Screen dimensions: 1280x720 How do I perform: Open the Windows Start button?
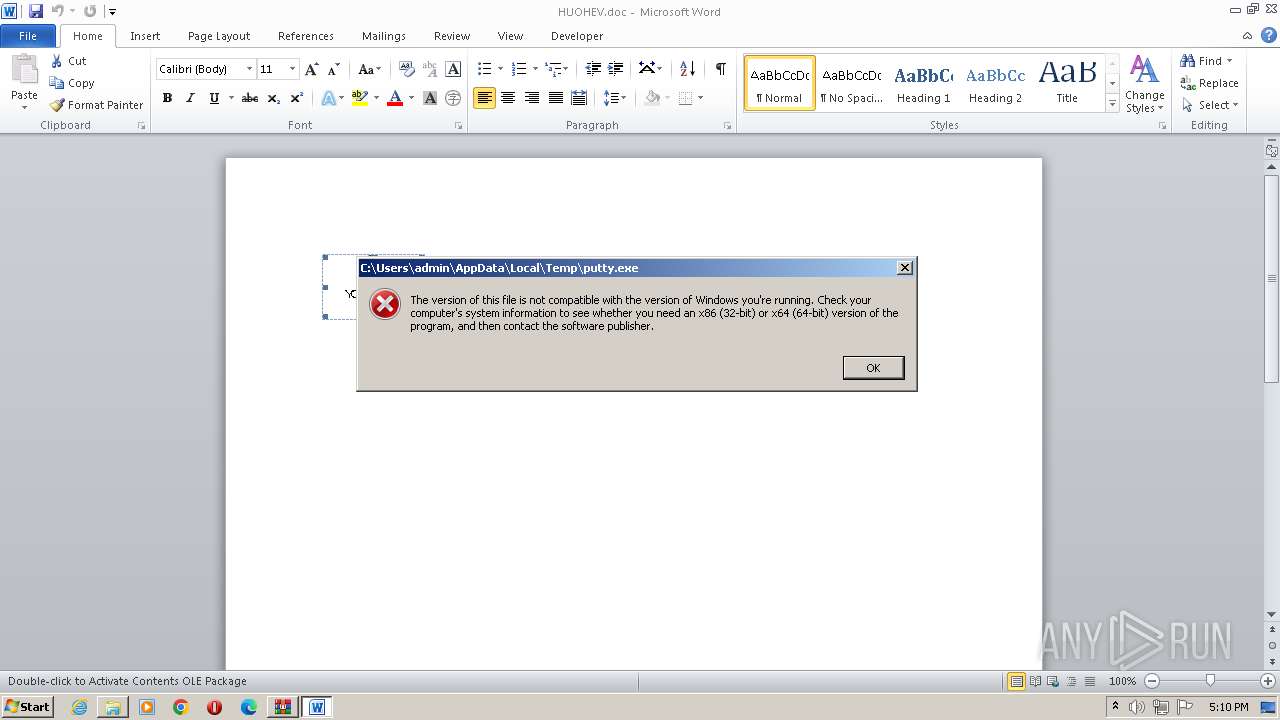coord(28,707)
